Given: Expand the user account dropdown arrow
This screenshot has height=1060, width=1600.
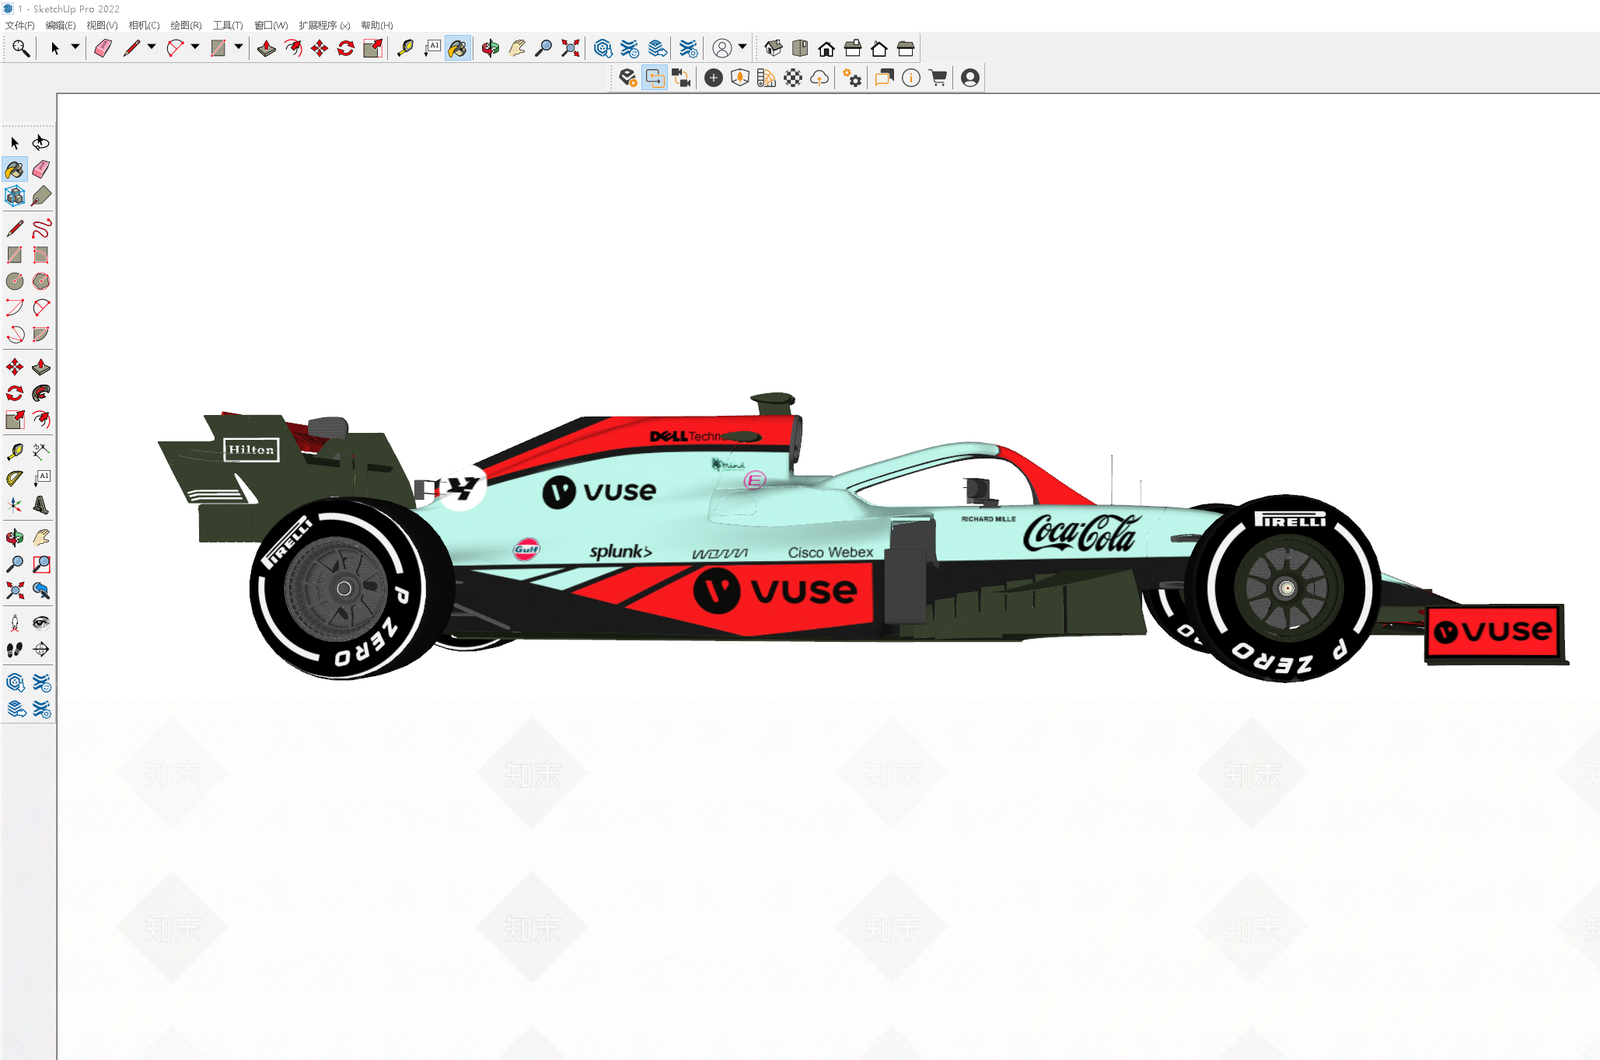Looking at the screenshot, I should (x=742, y=47).
